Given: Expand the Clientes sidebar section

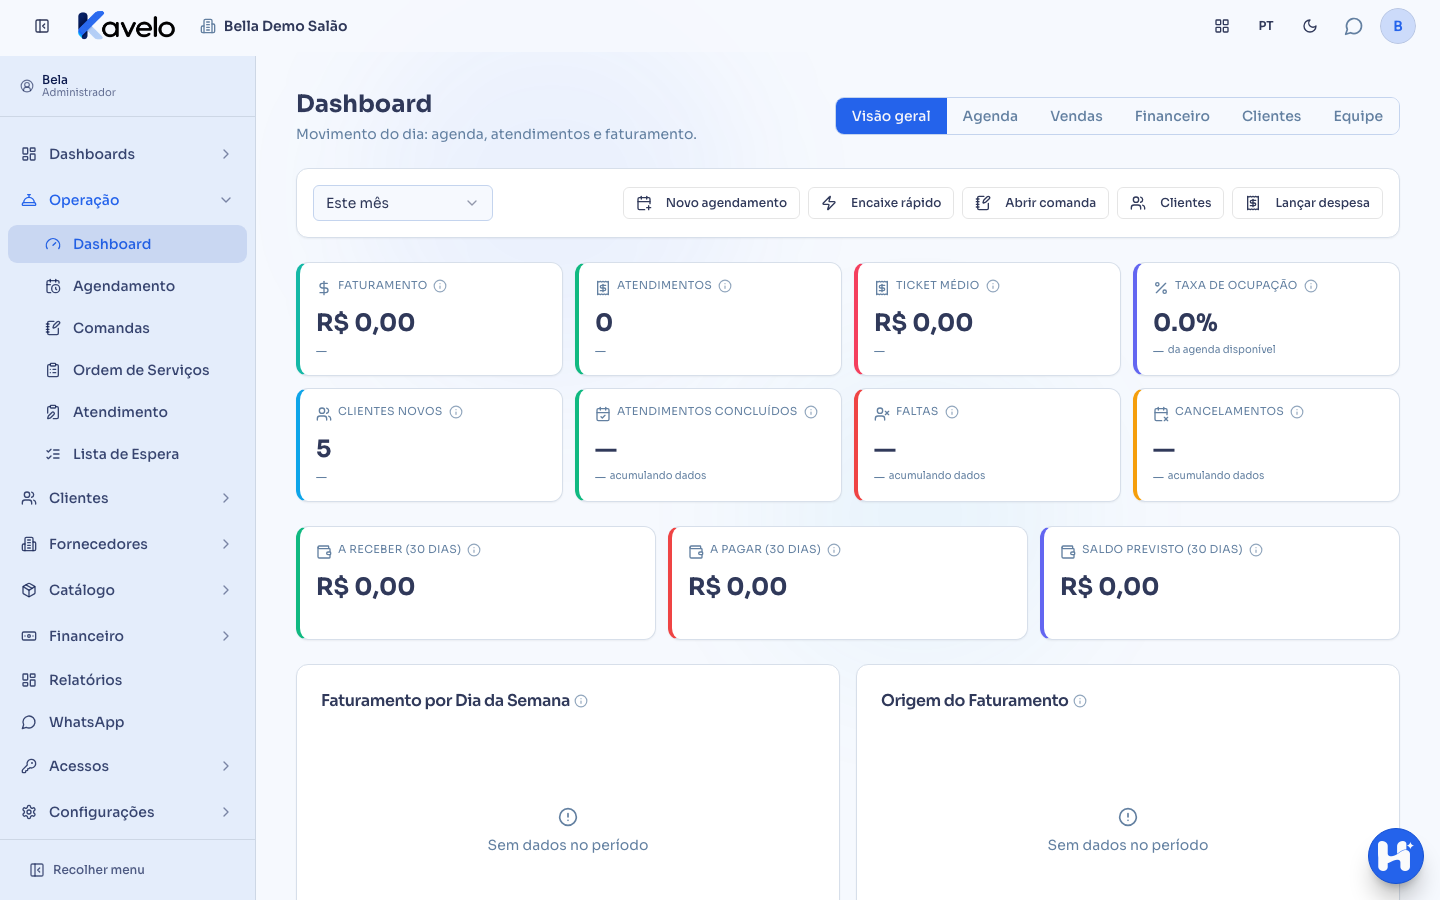Looking at the screenshot, I should point(127,498).
